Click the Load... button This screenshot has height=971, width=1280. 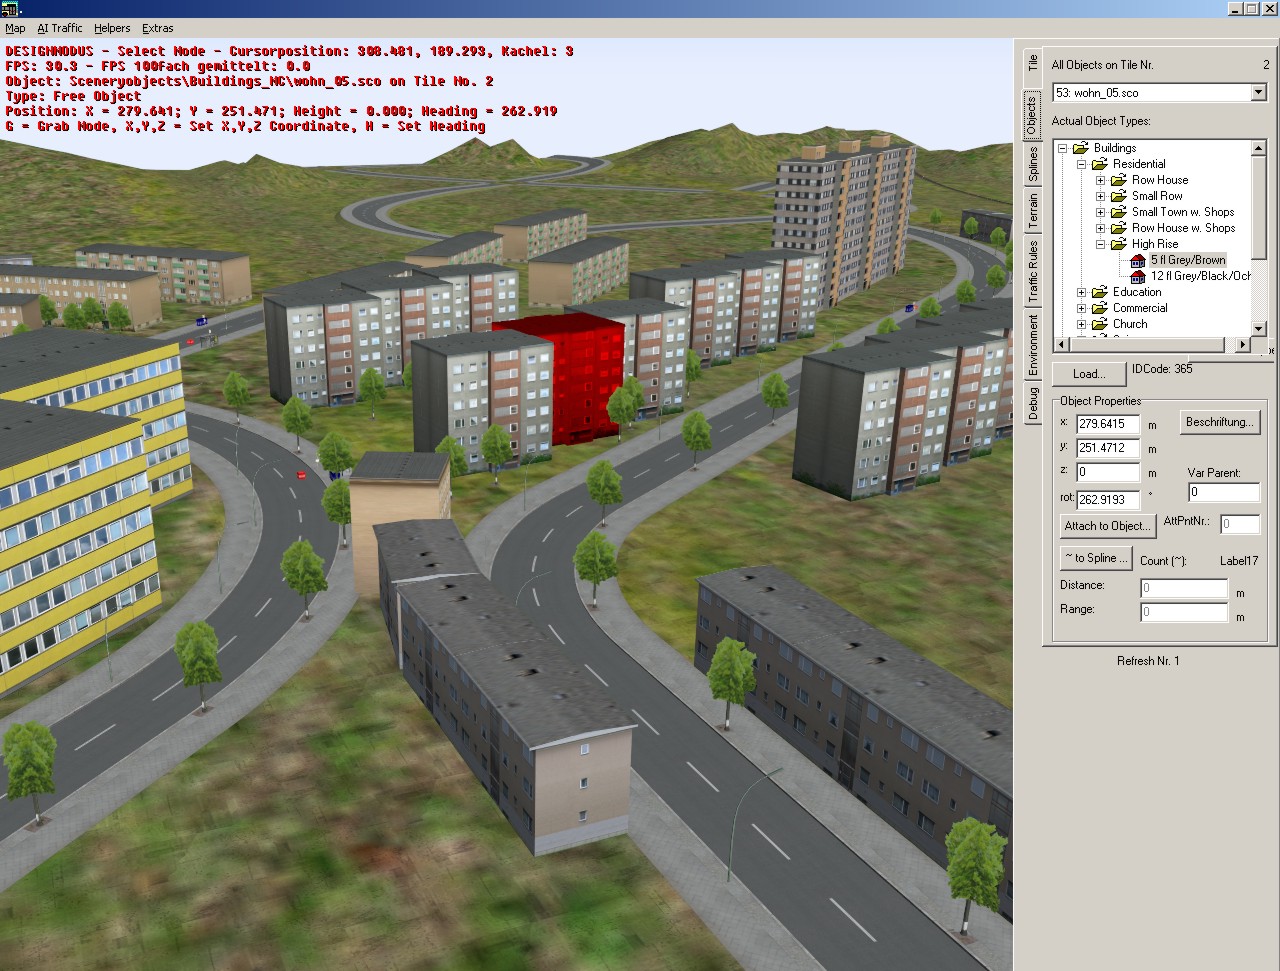point(1088,374)
